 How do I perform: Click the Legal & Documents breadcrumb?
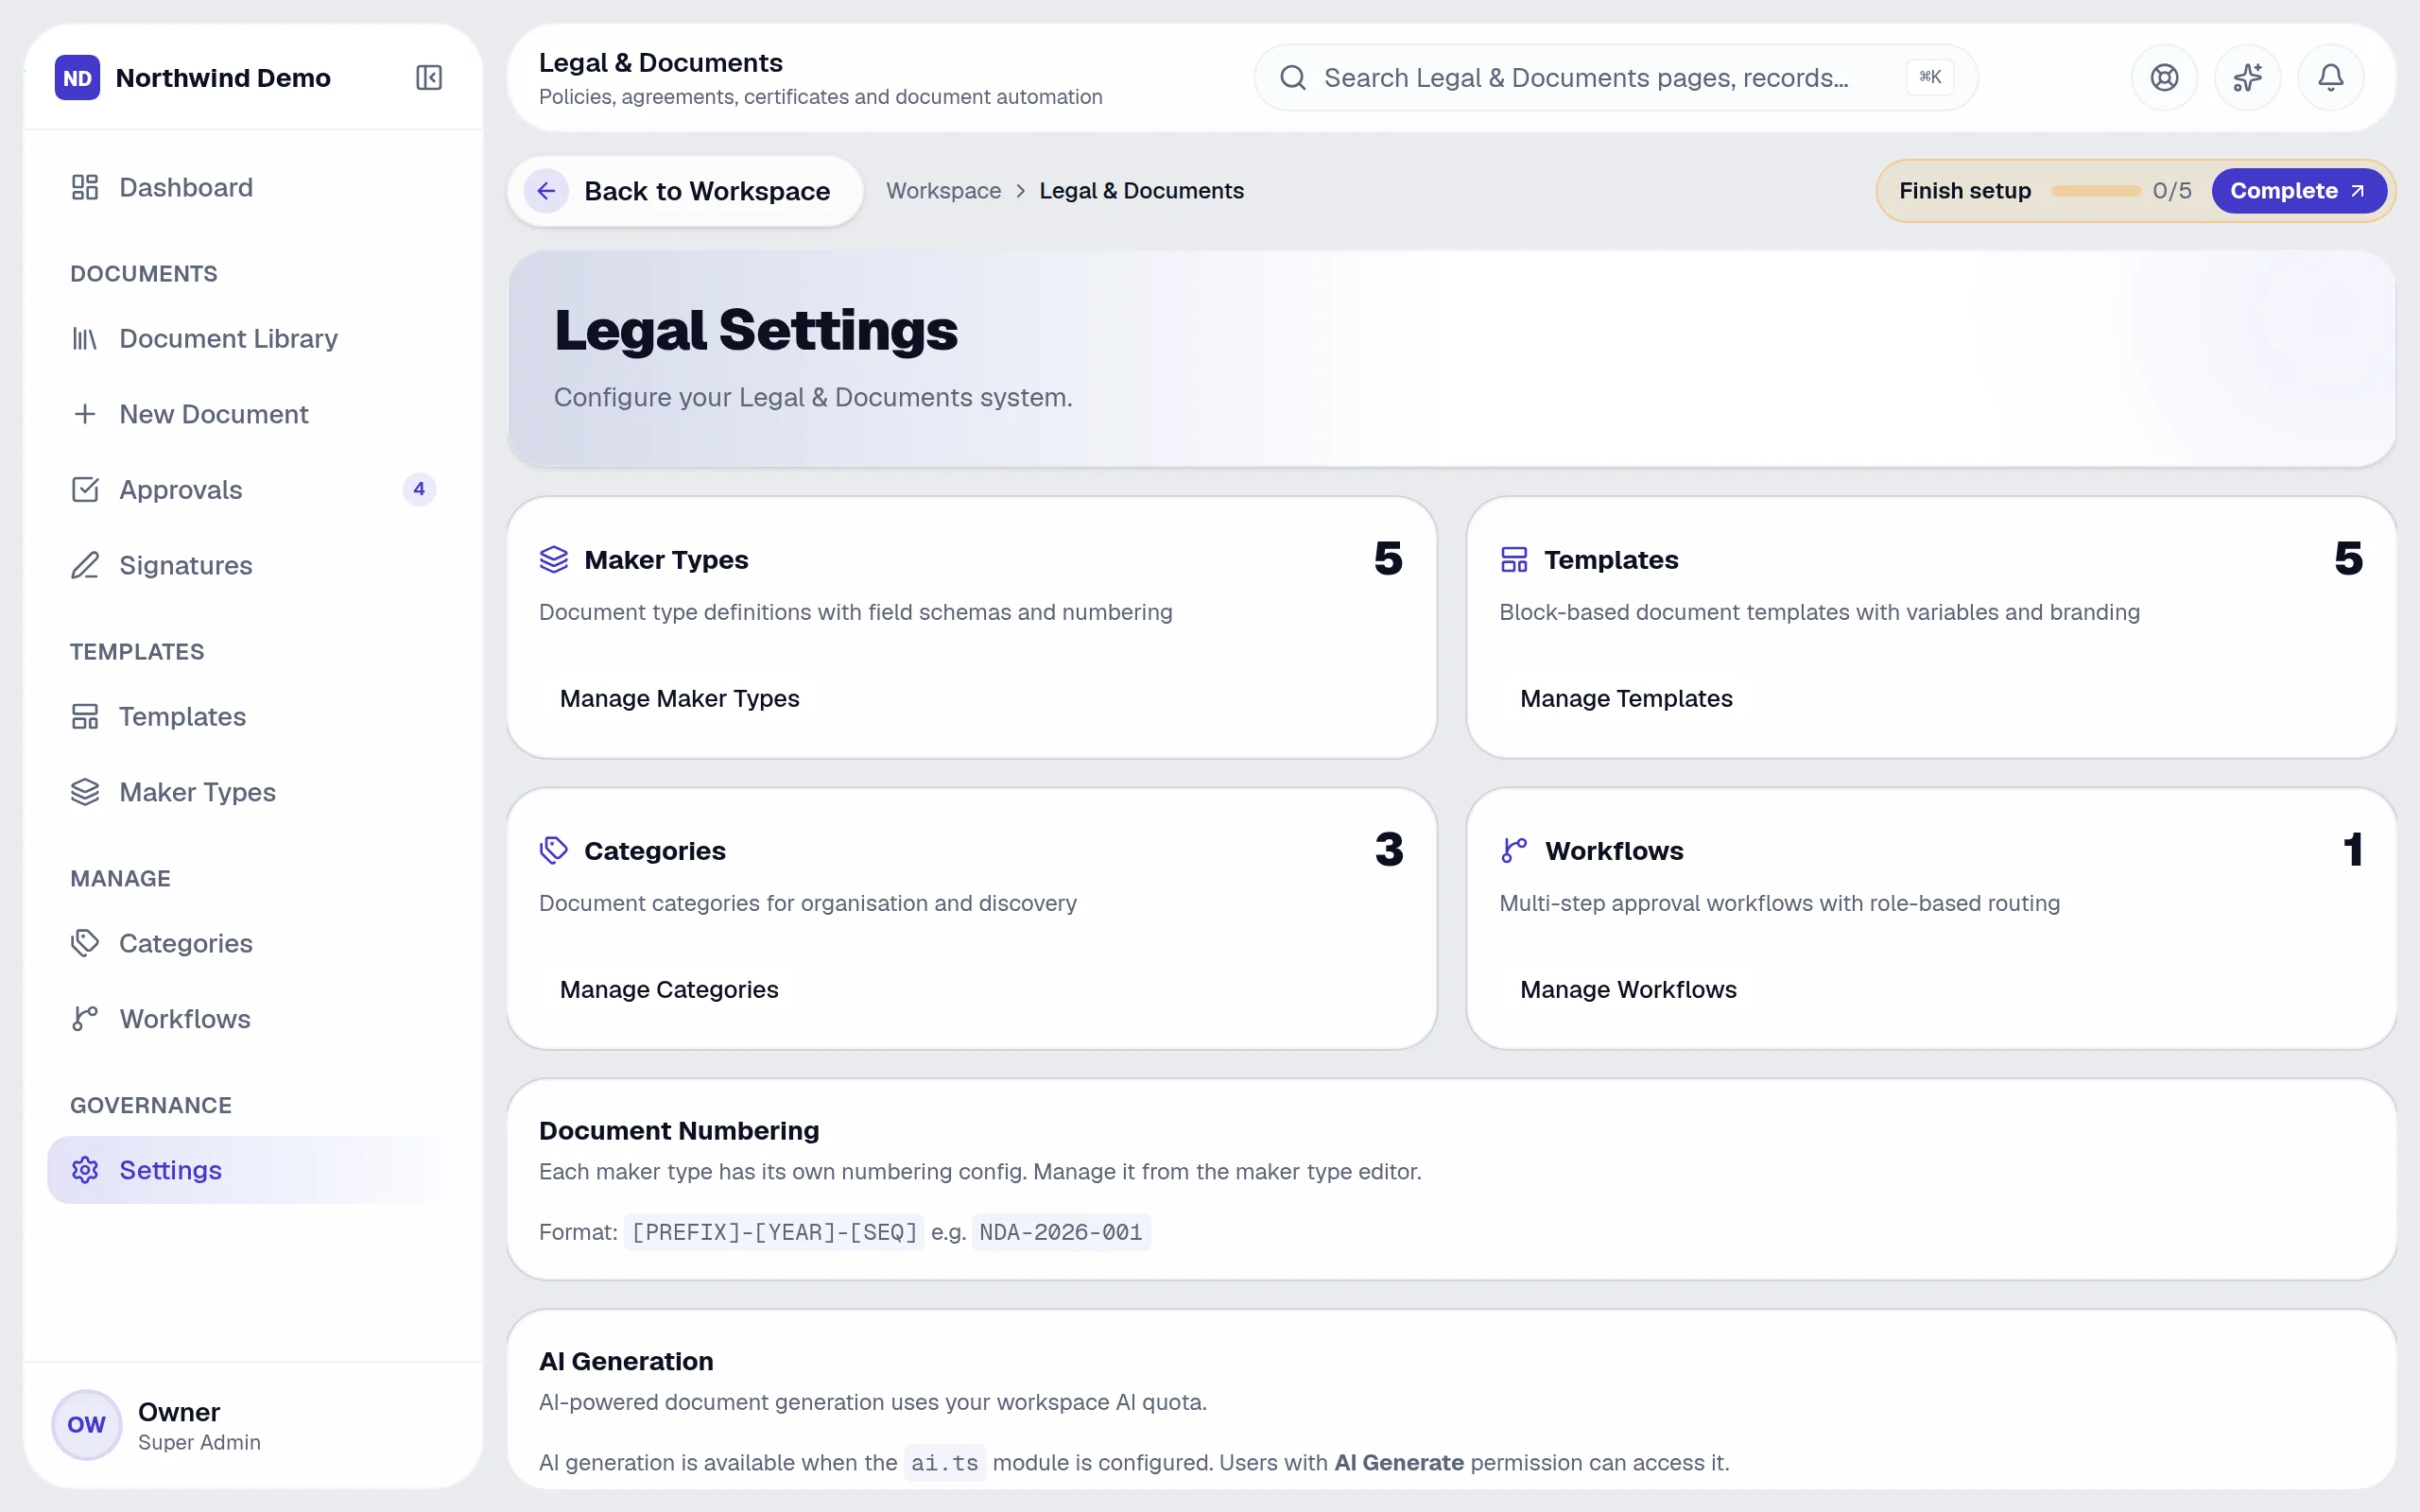click(1141, 191)
